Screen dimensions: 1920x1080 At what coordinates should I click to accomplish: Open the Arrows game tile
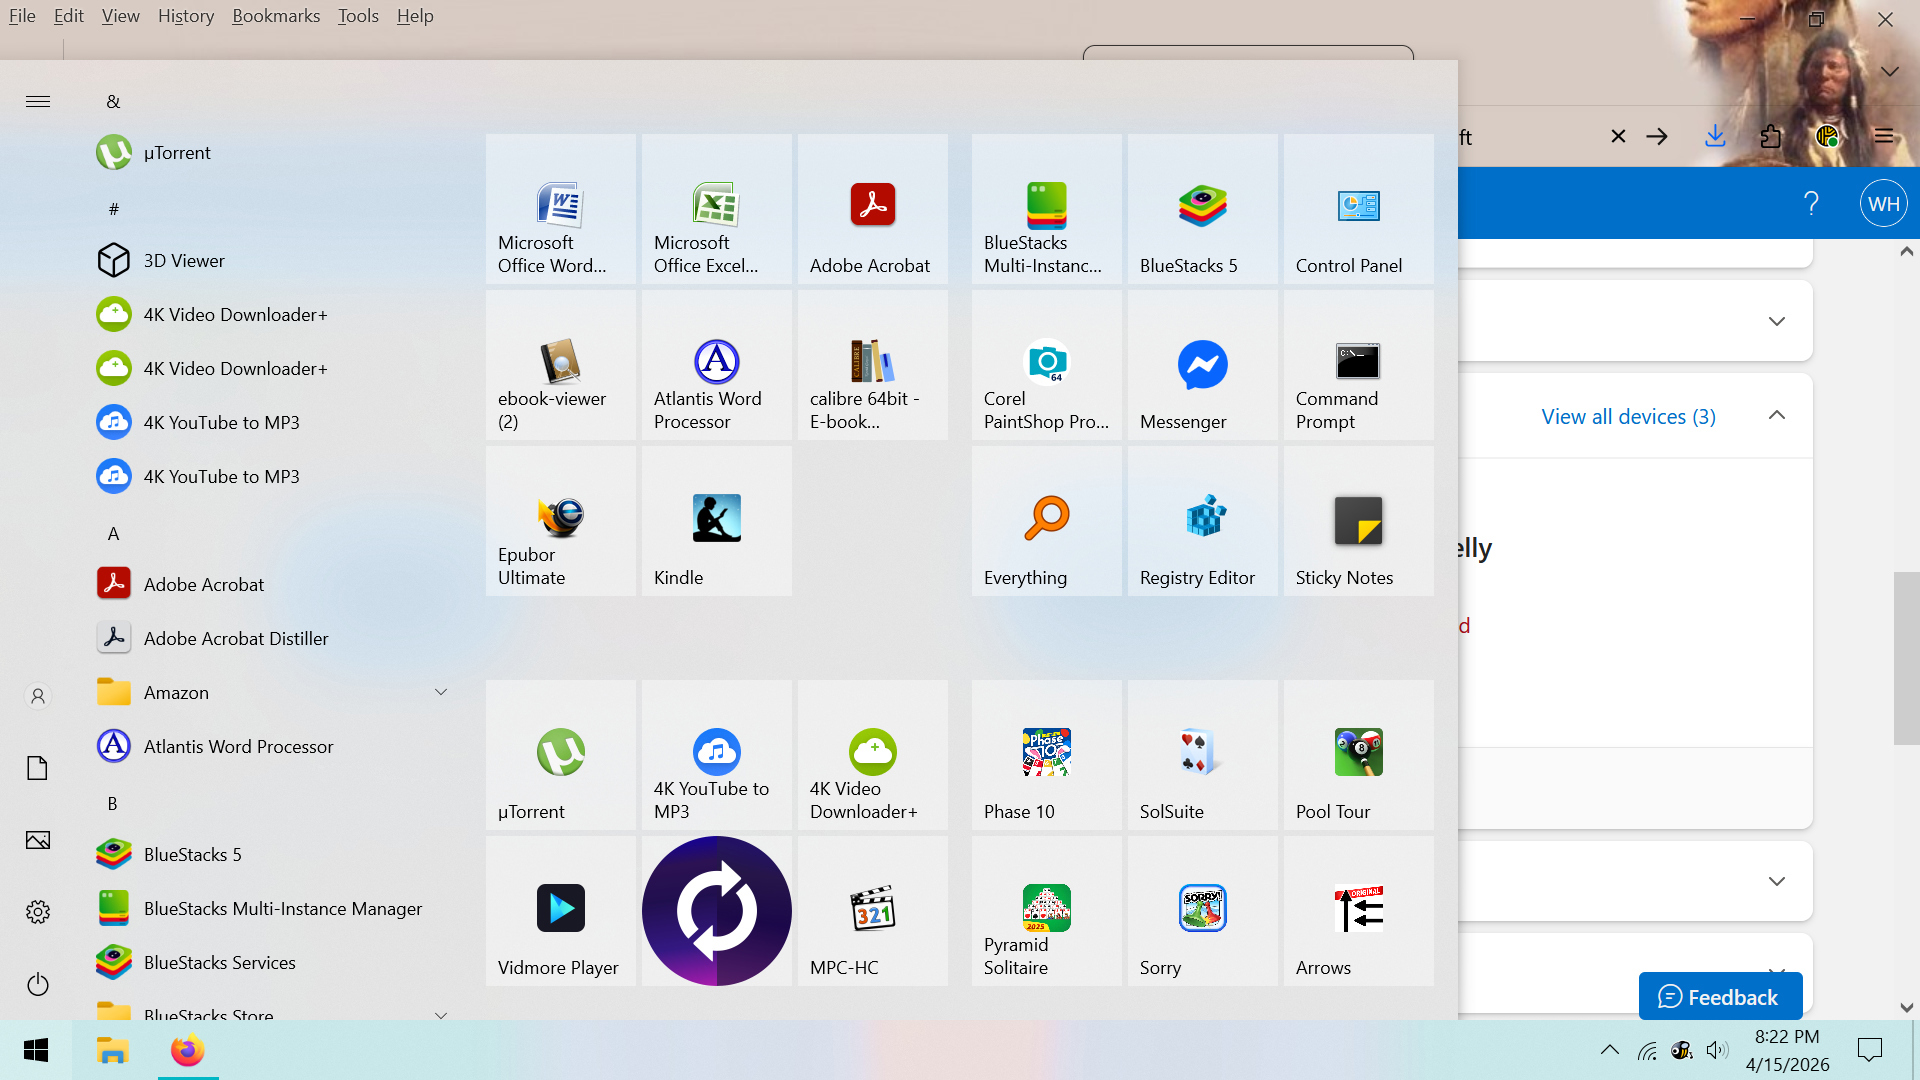tap(1359, 911)
